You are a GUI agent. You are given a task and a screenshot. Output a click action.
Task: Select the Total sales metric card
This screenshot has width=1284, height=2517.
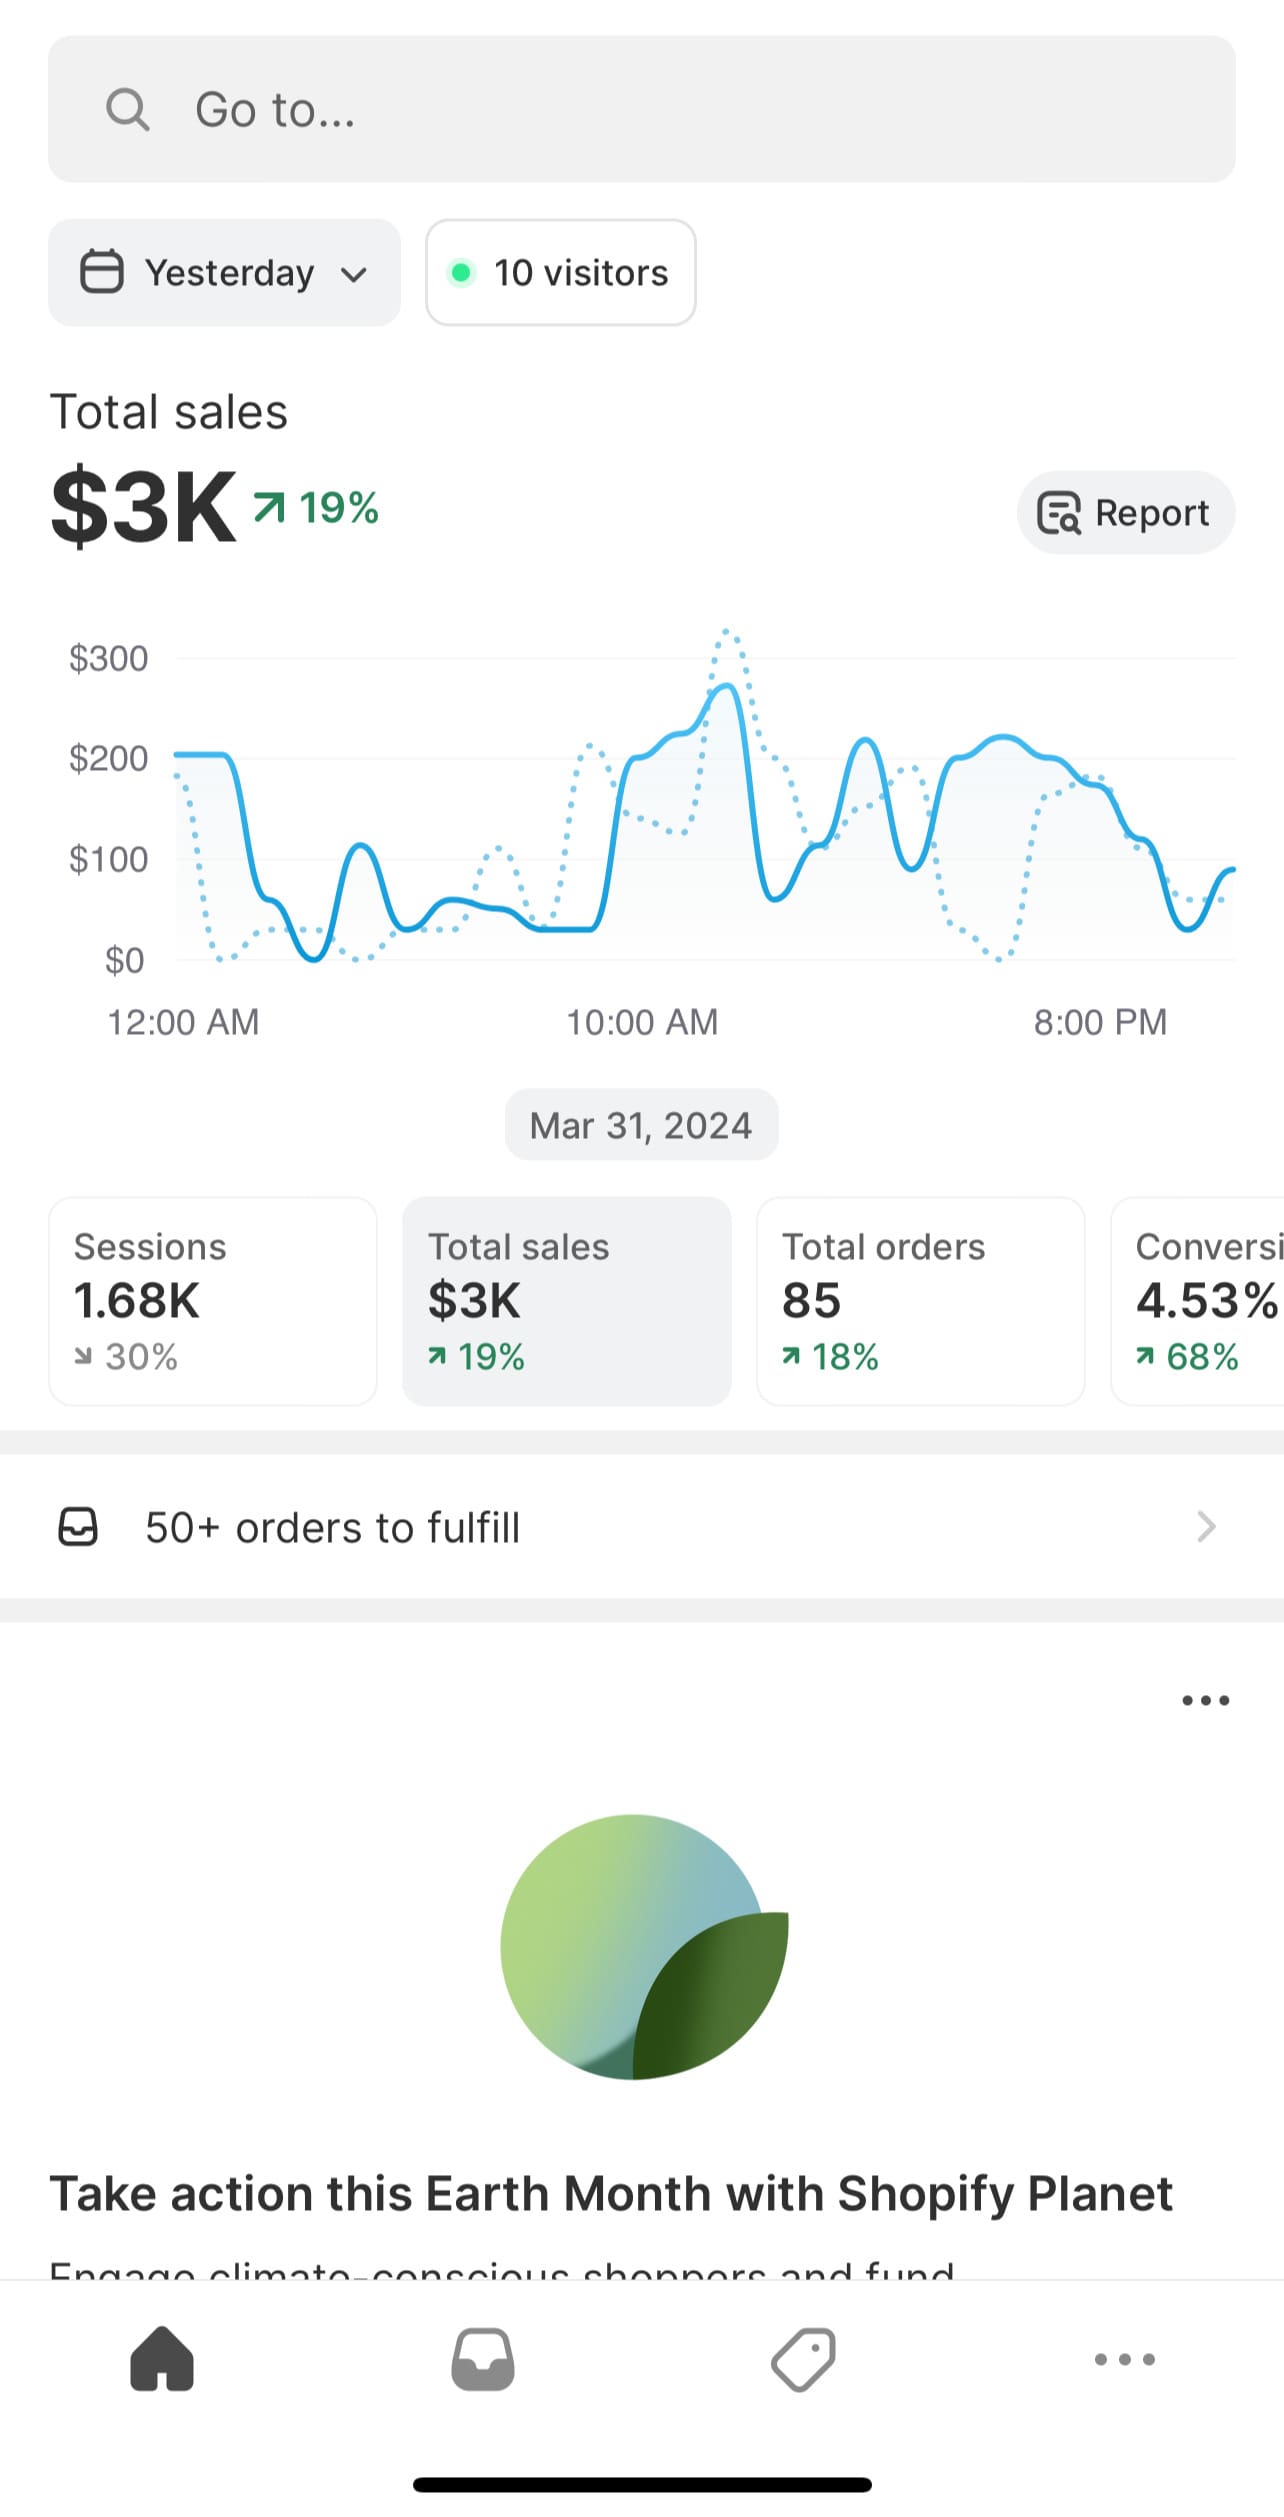pos(567,1301)
